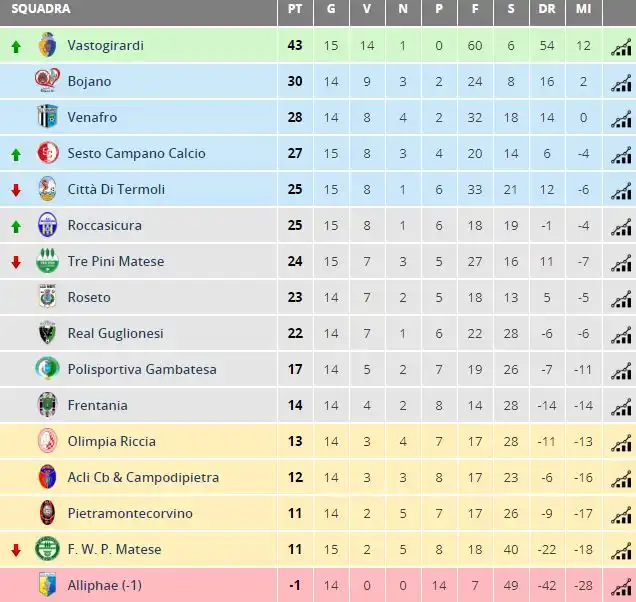The image size is (636, 602).
Task: Sort the table by the PT column header
Action: [295, 9]
